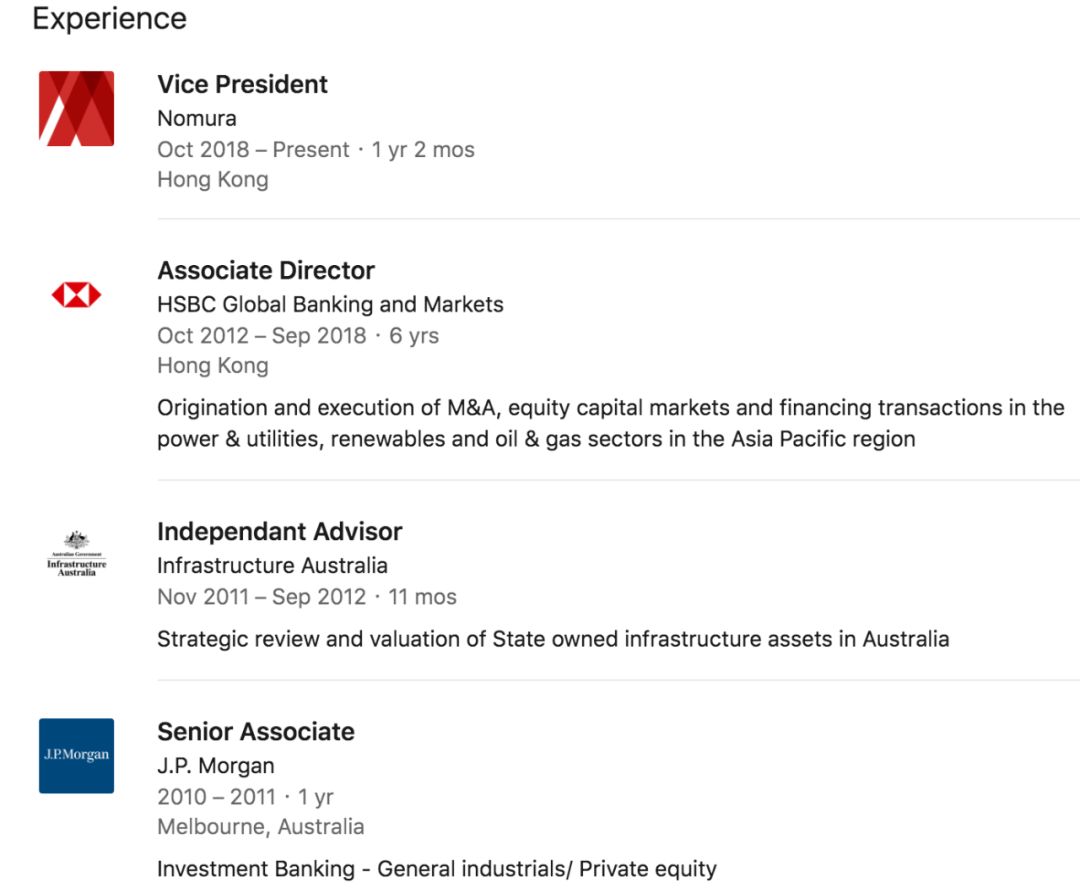The height and width of the screenshot is (888, 1080).
Task: Open the Vice President position title
Action: 242,85
